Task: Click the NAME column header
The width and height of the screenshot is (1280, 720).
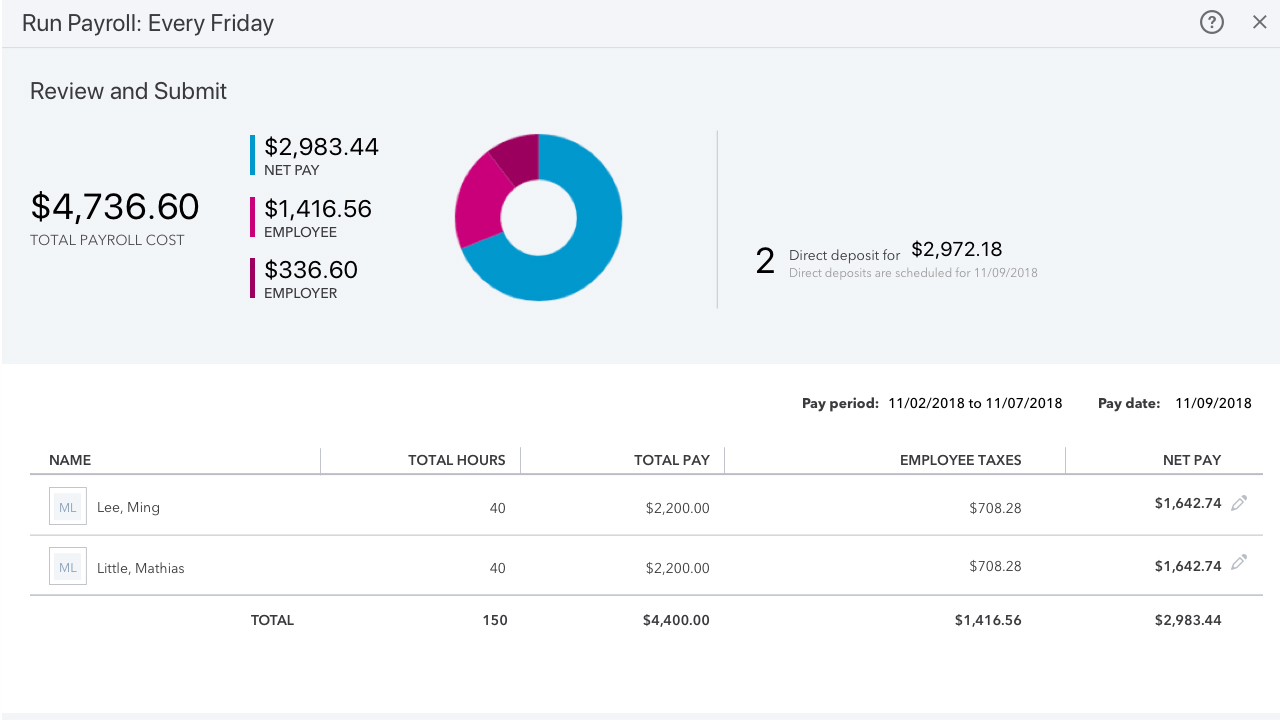Action: [x=70, y=460]
